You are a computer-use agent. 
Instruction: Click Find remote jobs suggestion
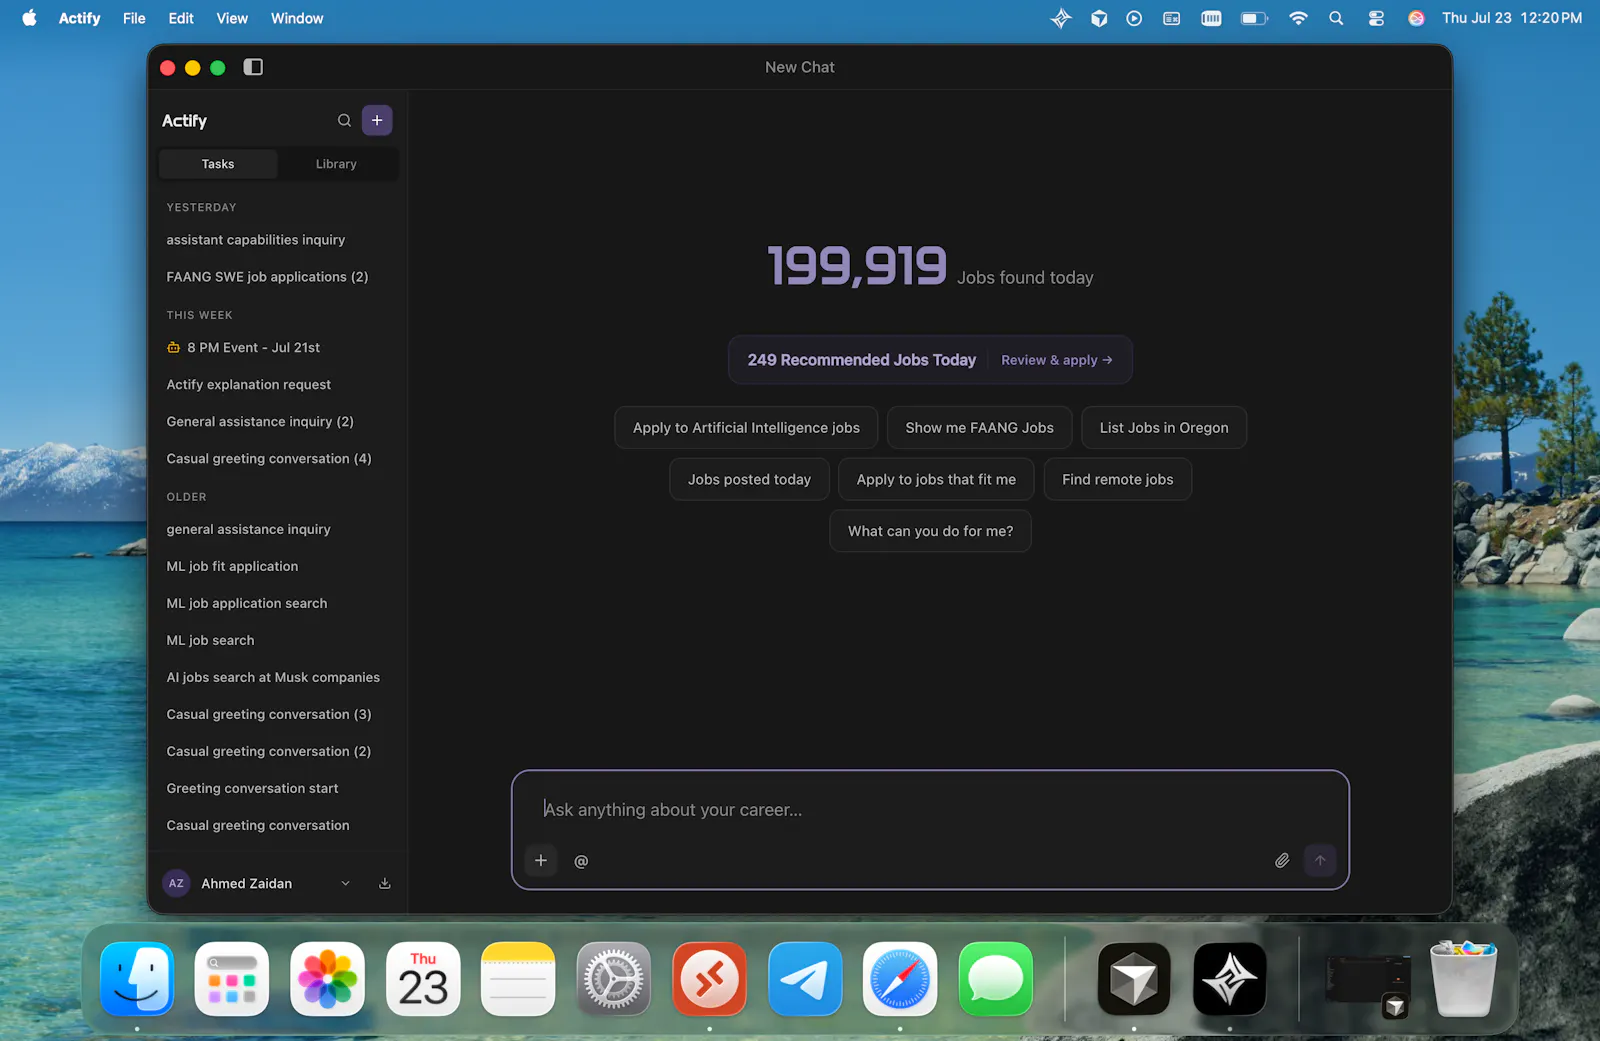[1118, 479]
